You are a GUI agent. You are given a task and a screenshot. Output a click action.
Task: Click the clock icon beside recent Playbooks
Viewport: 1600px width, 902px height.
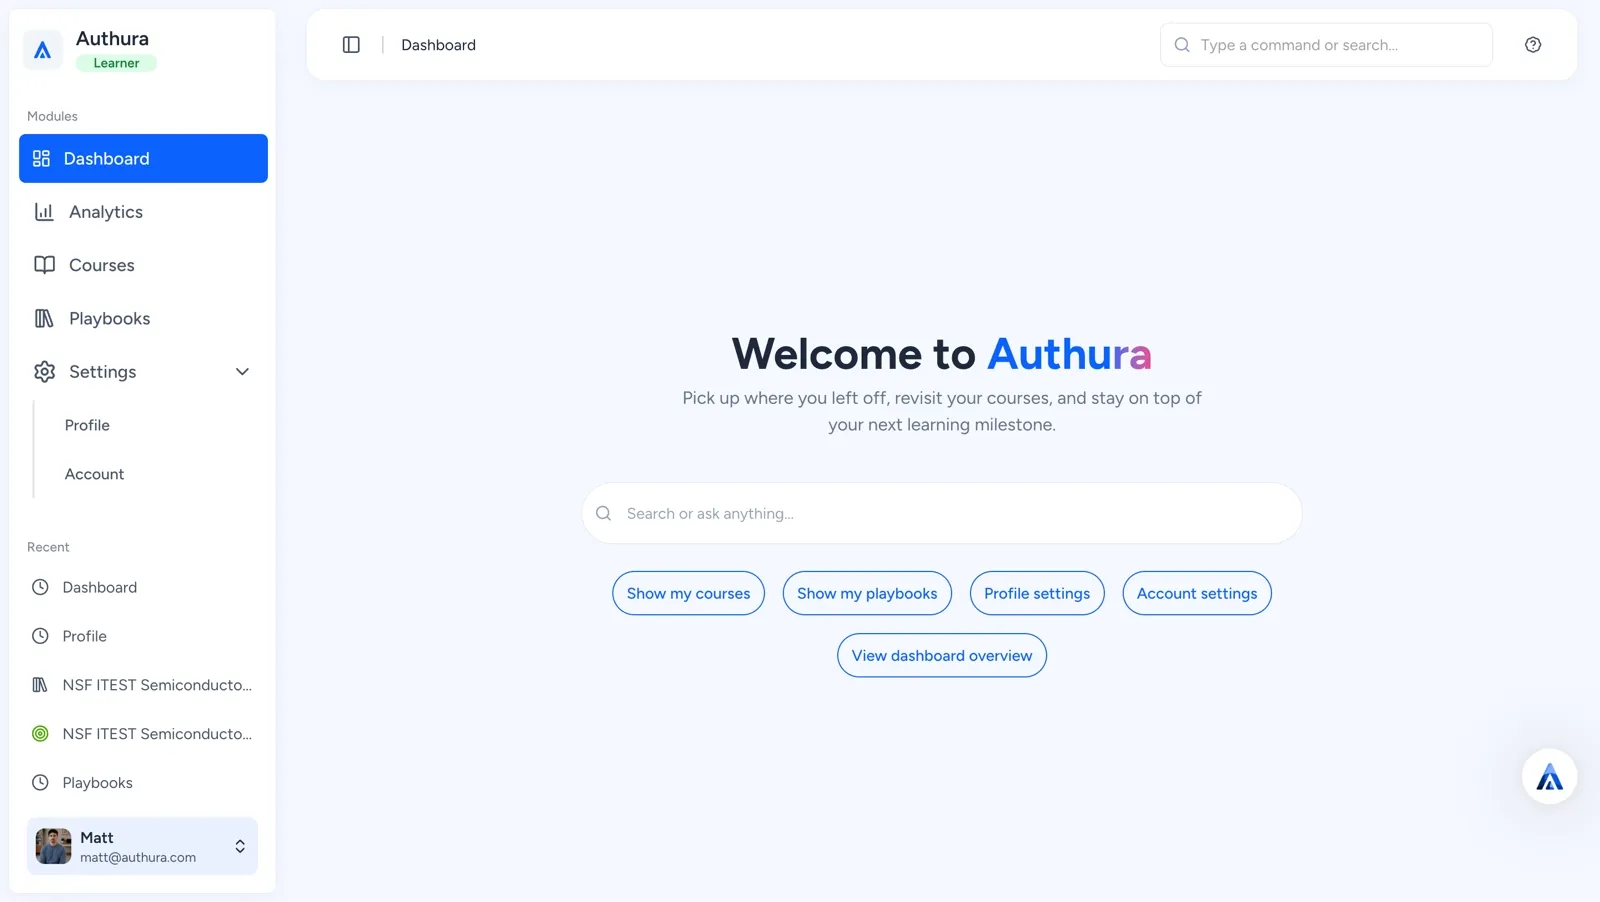(40, 783)
